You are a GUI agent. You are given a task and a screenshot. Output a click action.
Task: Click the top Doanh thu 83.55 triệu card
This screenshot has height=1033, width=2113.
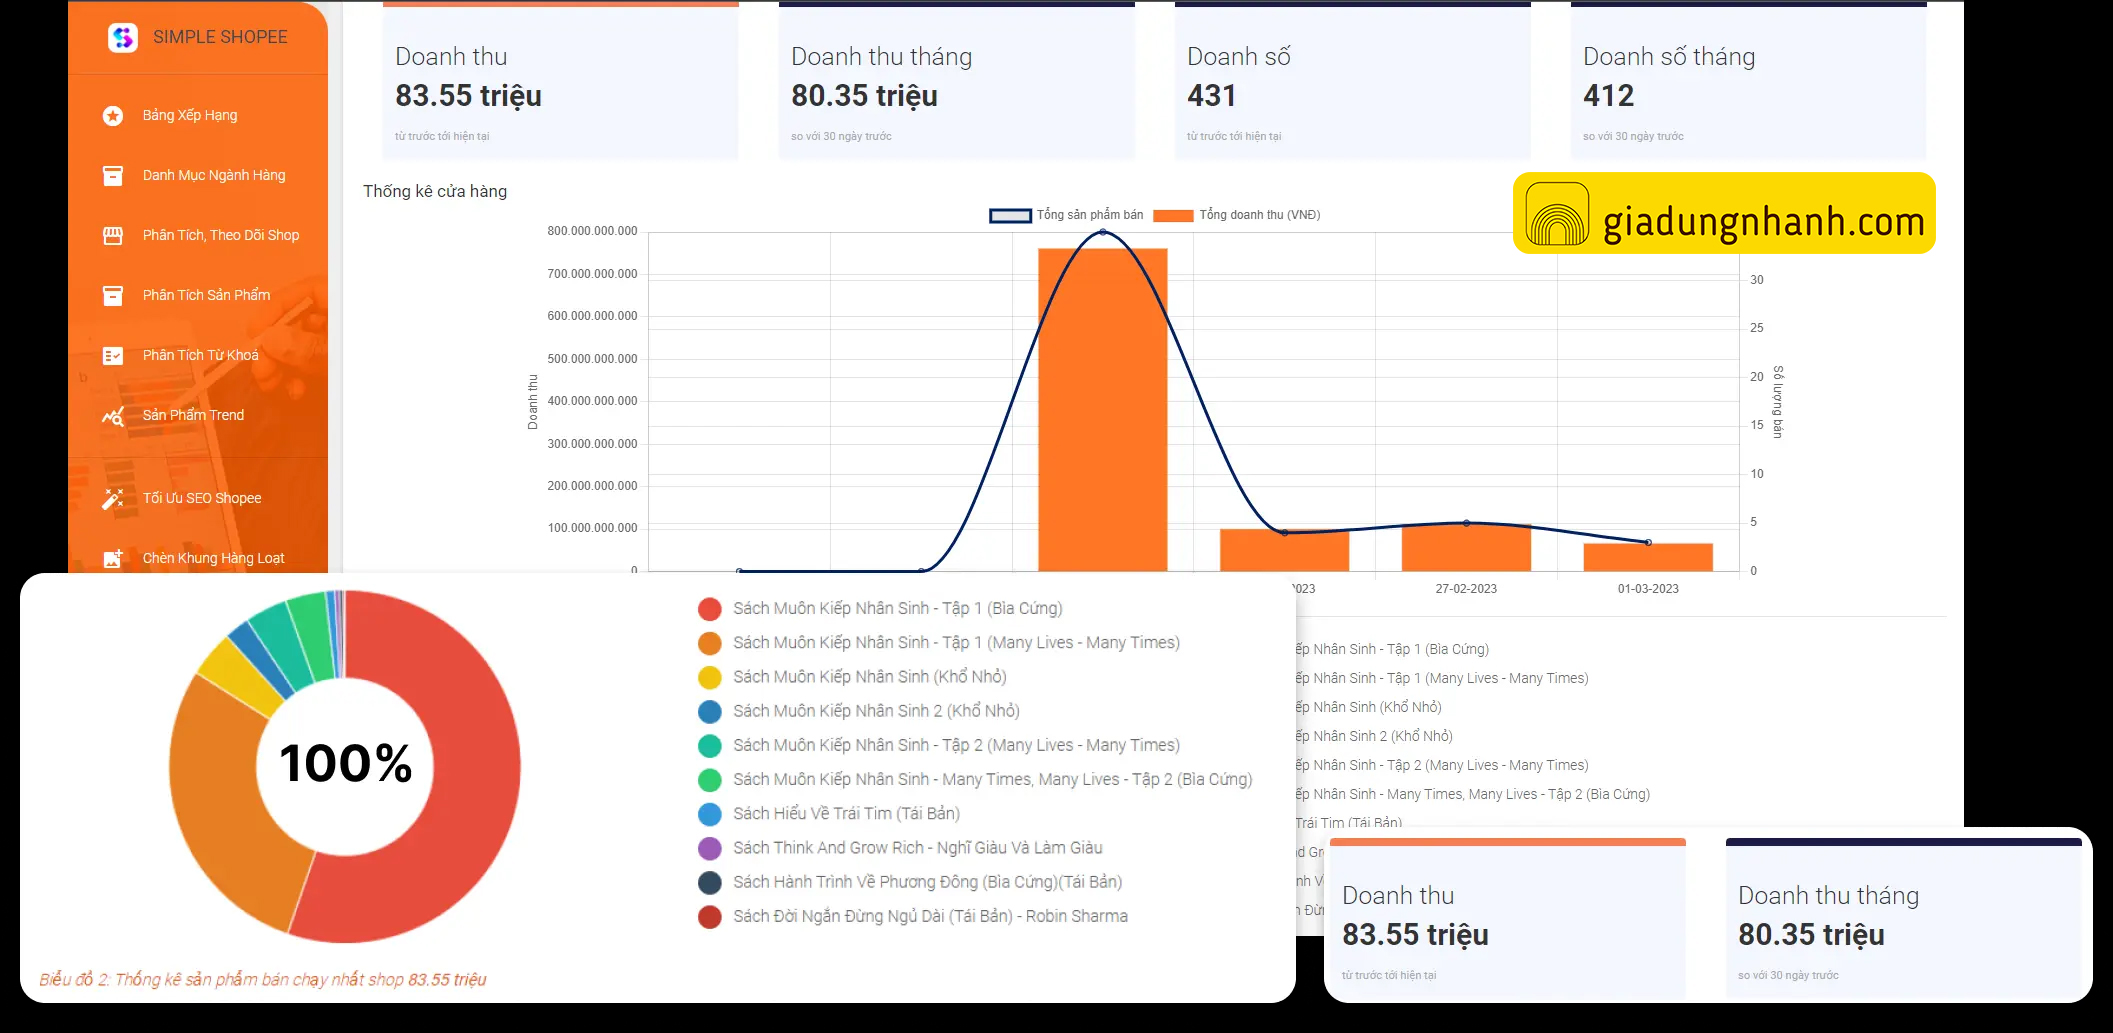pyautogui.click(x=560, y=82)
